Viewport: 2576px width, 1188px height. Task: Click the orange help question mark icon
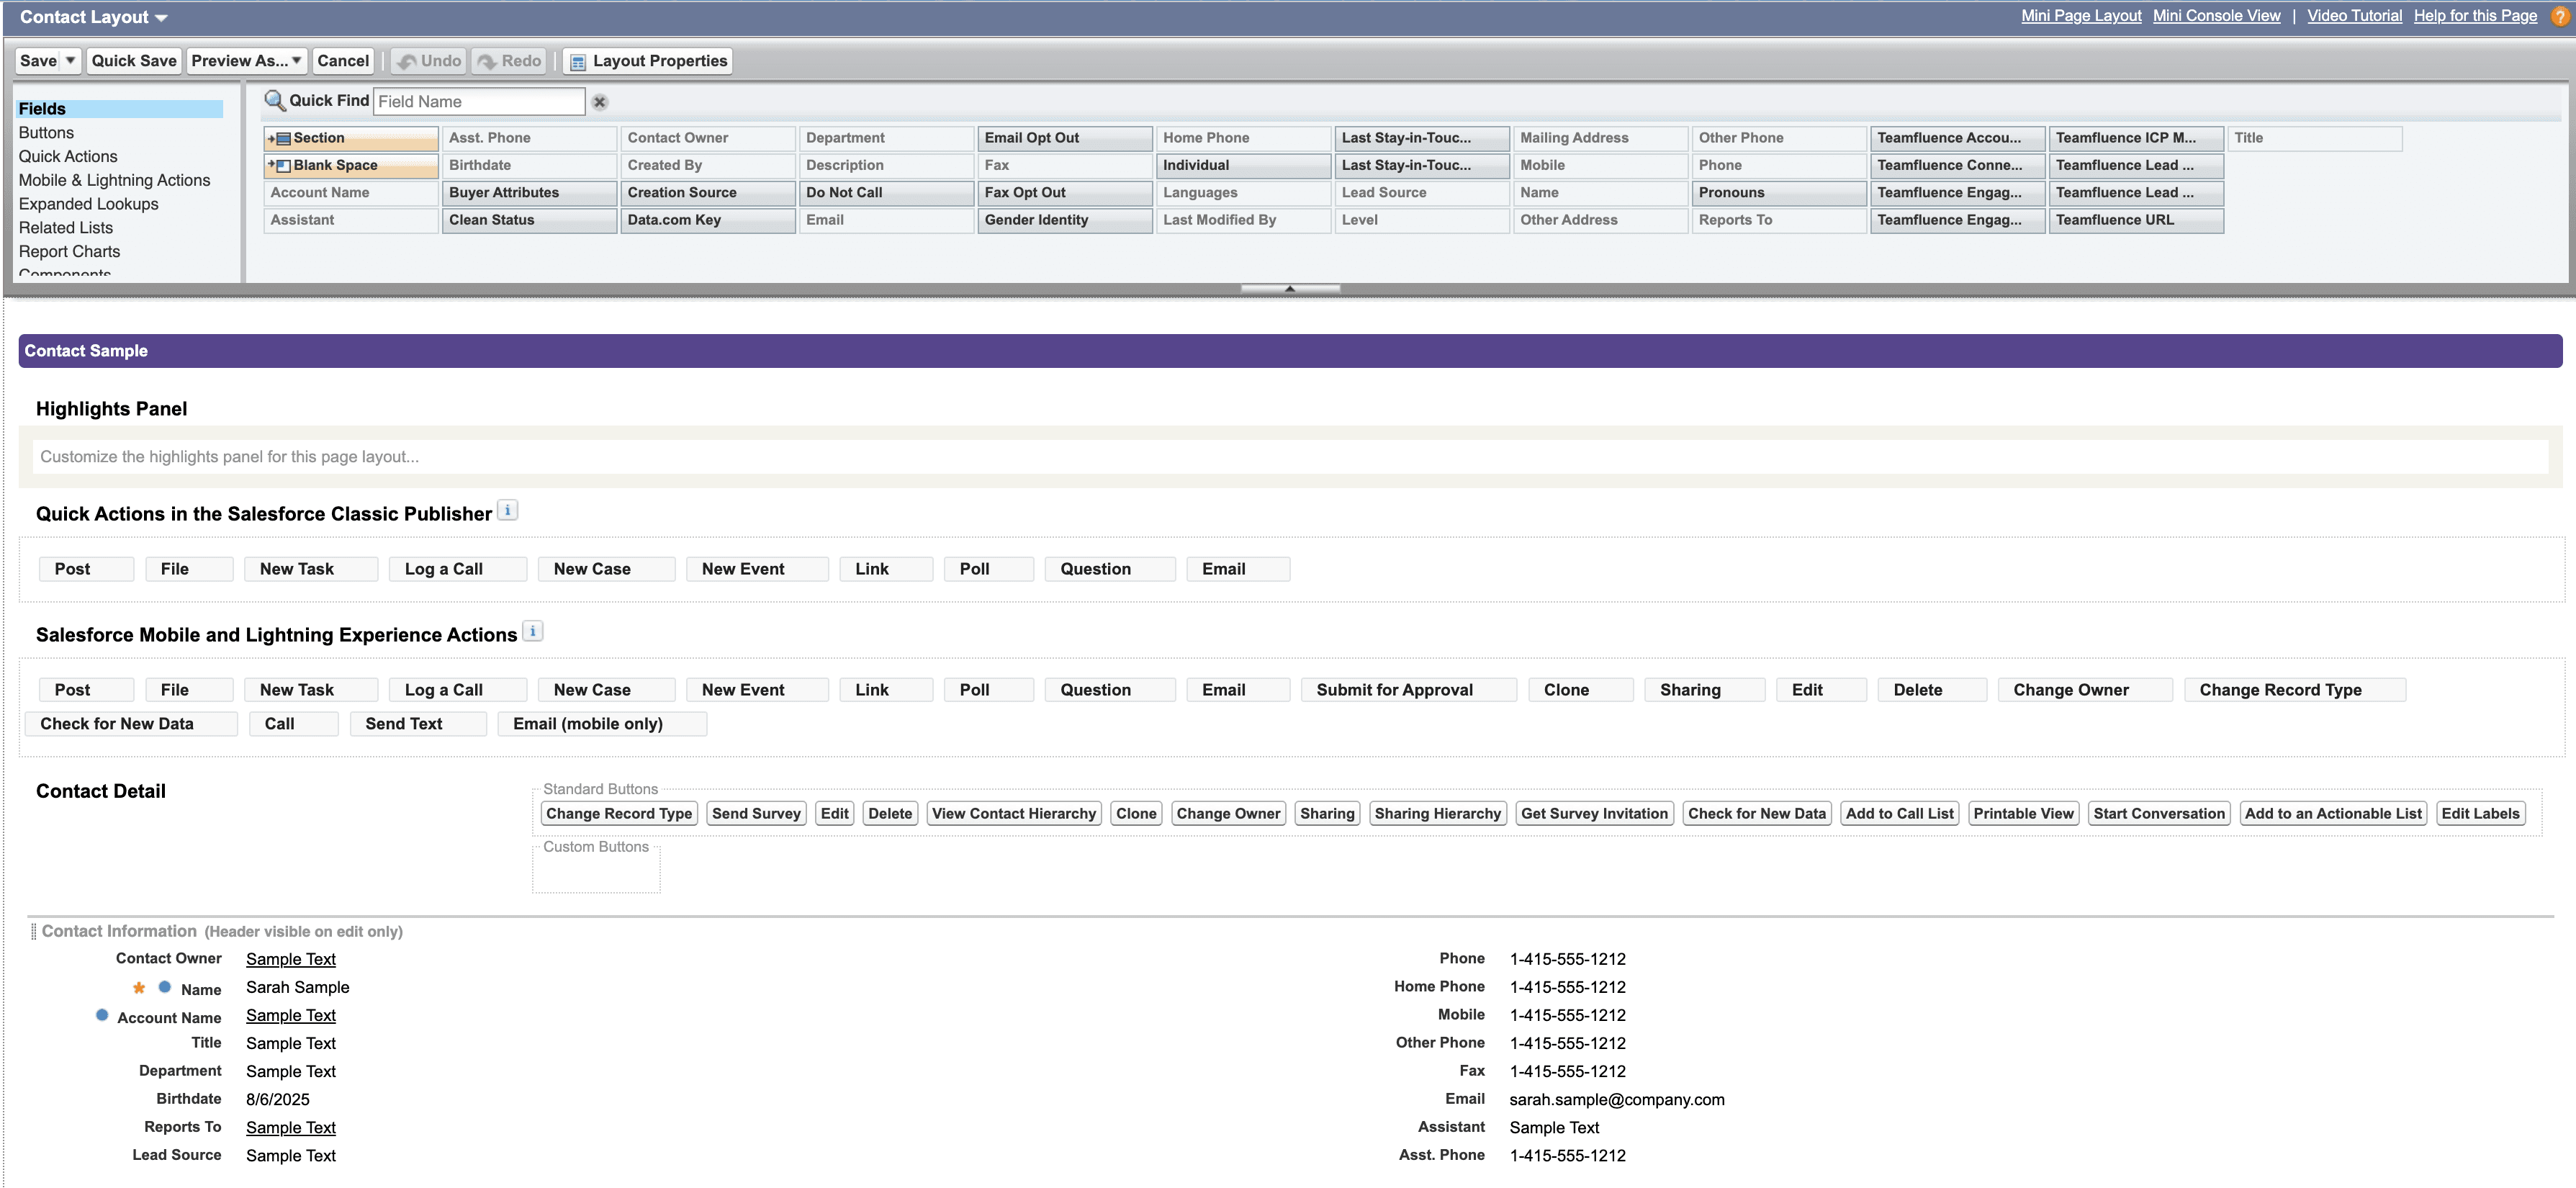[x=2559, y=17]
